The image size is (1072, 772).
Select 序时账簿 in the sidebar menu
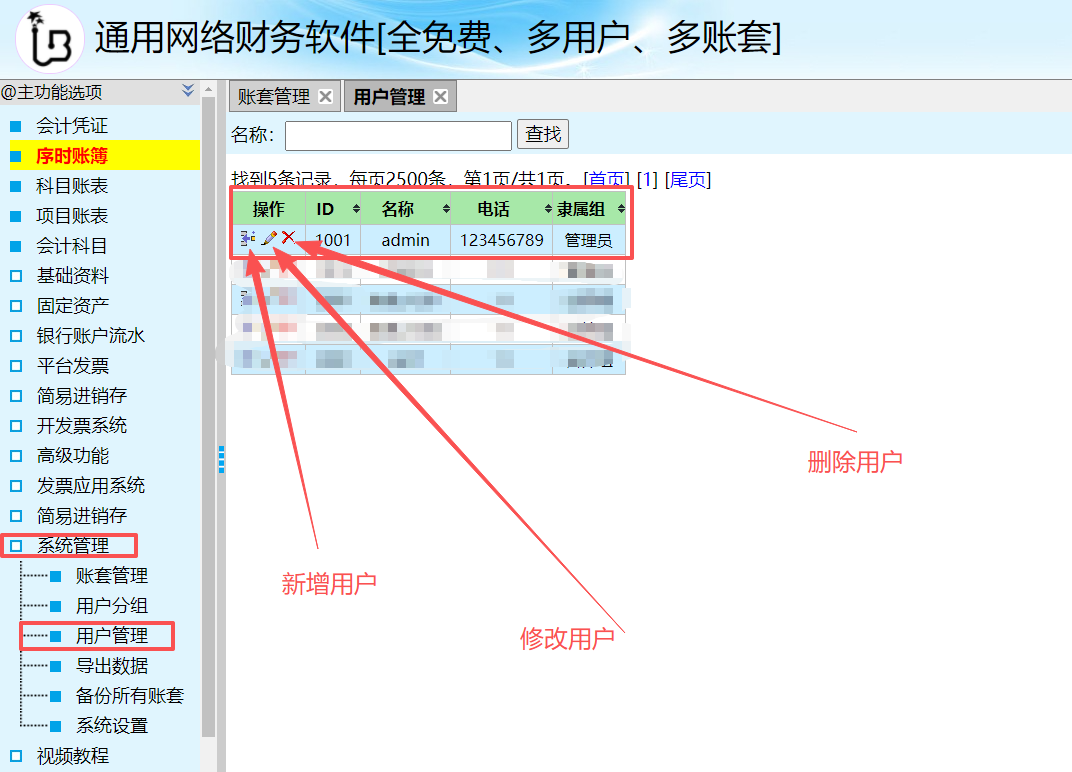tap(72, 156)
